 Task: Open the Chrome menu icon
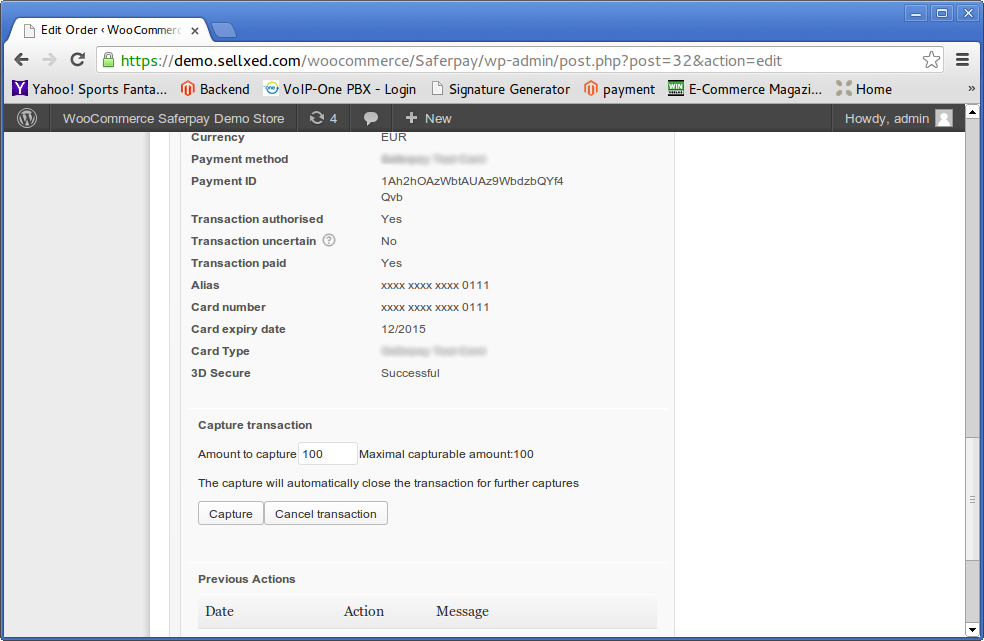tap(963, 60)
